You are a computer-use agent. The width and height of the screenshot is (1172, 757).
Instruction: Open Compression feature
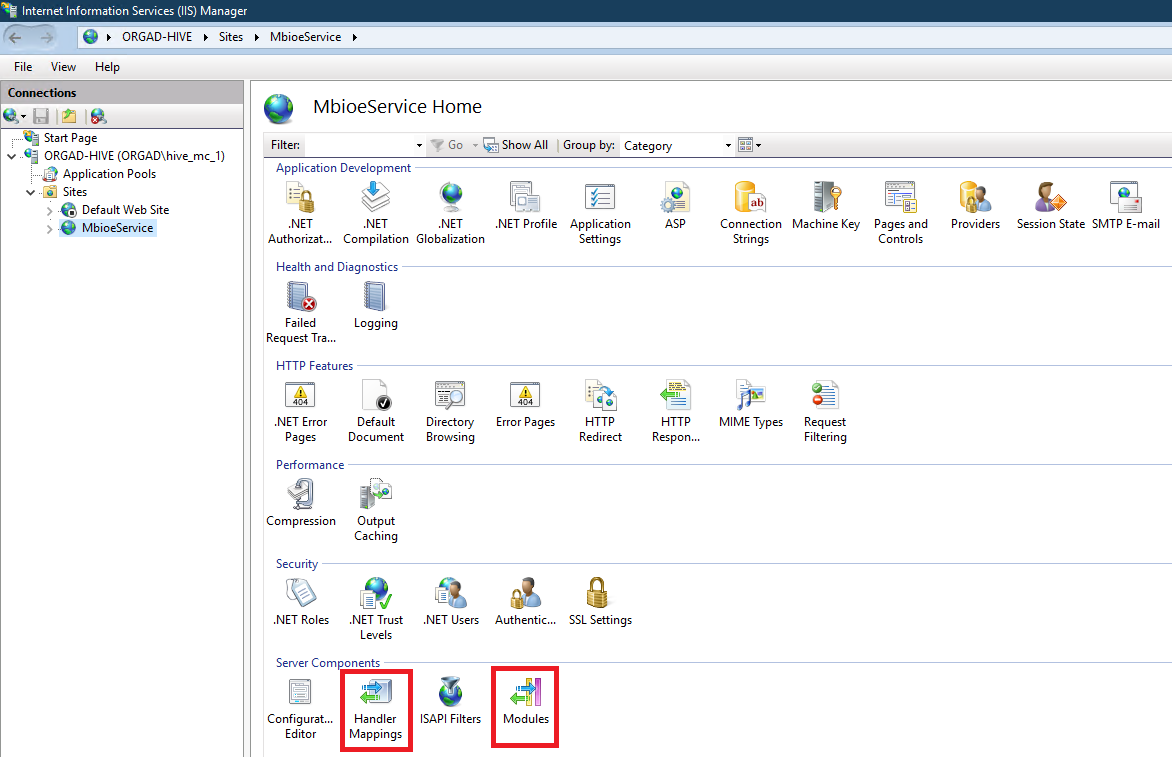(300, 502)
